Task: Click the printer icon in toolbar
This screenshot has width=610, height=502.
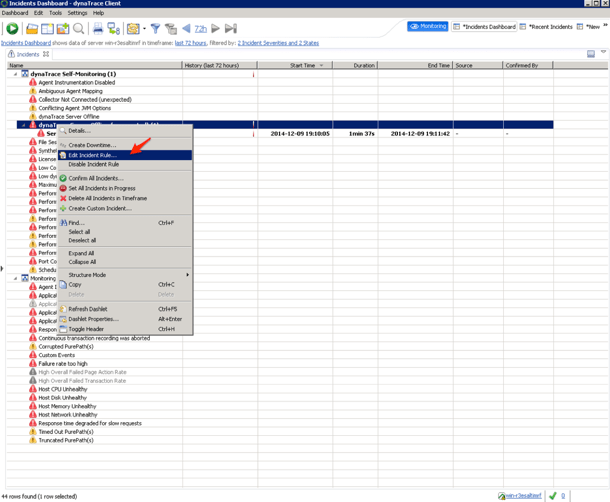Action: [x=98, y=29]
